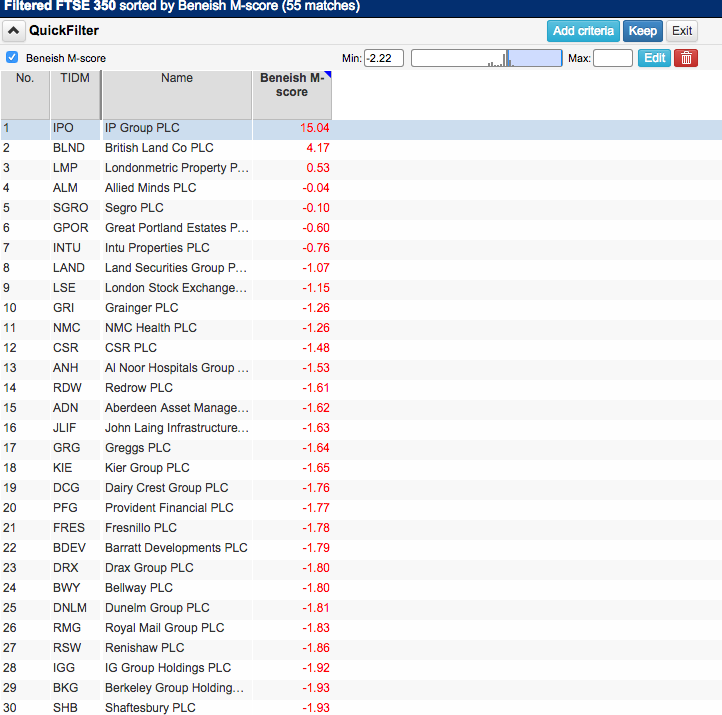Screen dimensions: 722x715
Task: Click the -1.86 M-score value
Action: click(x=316, y=648)
